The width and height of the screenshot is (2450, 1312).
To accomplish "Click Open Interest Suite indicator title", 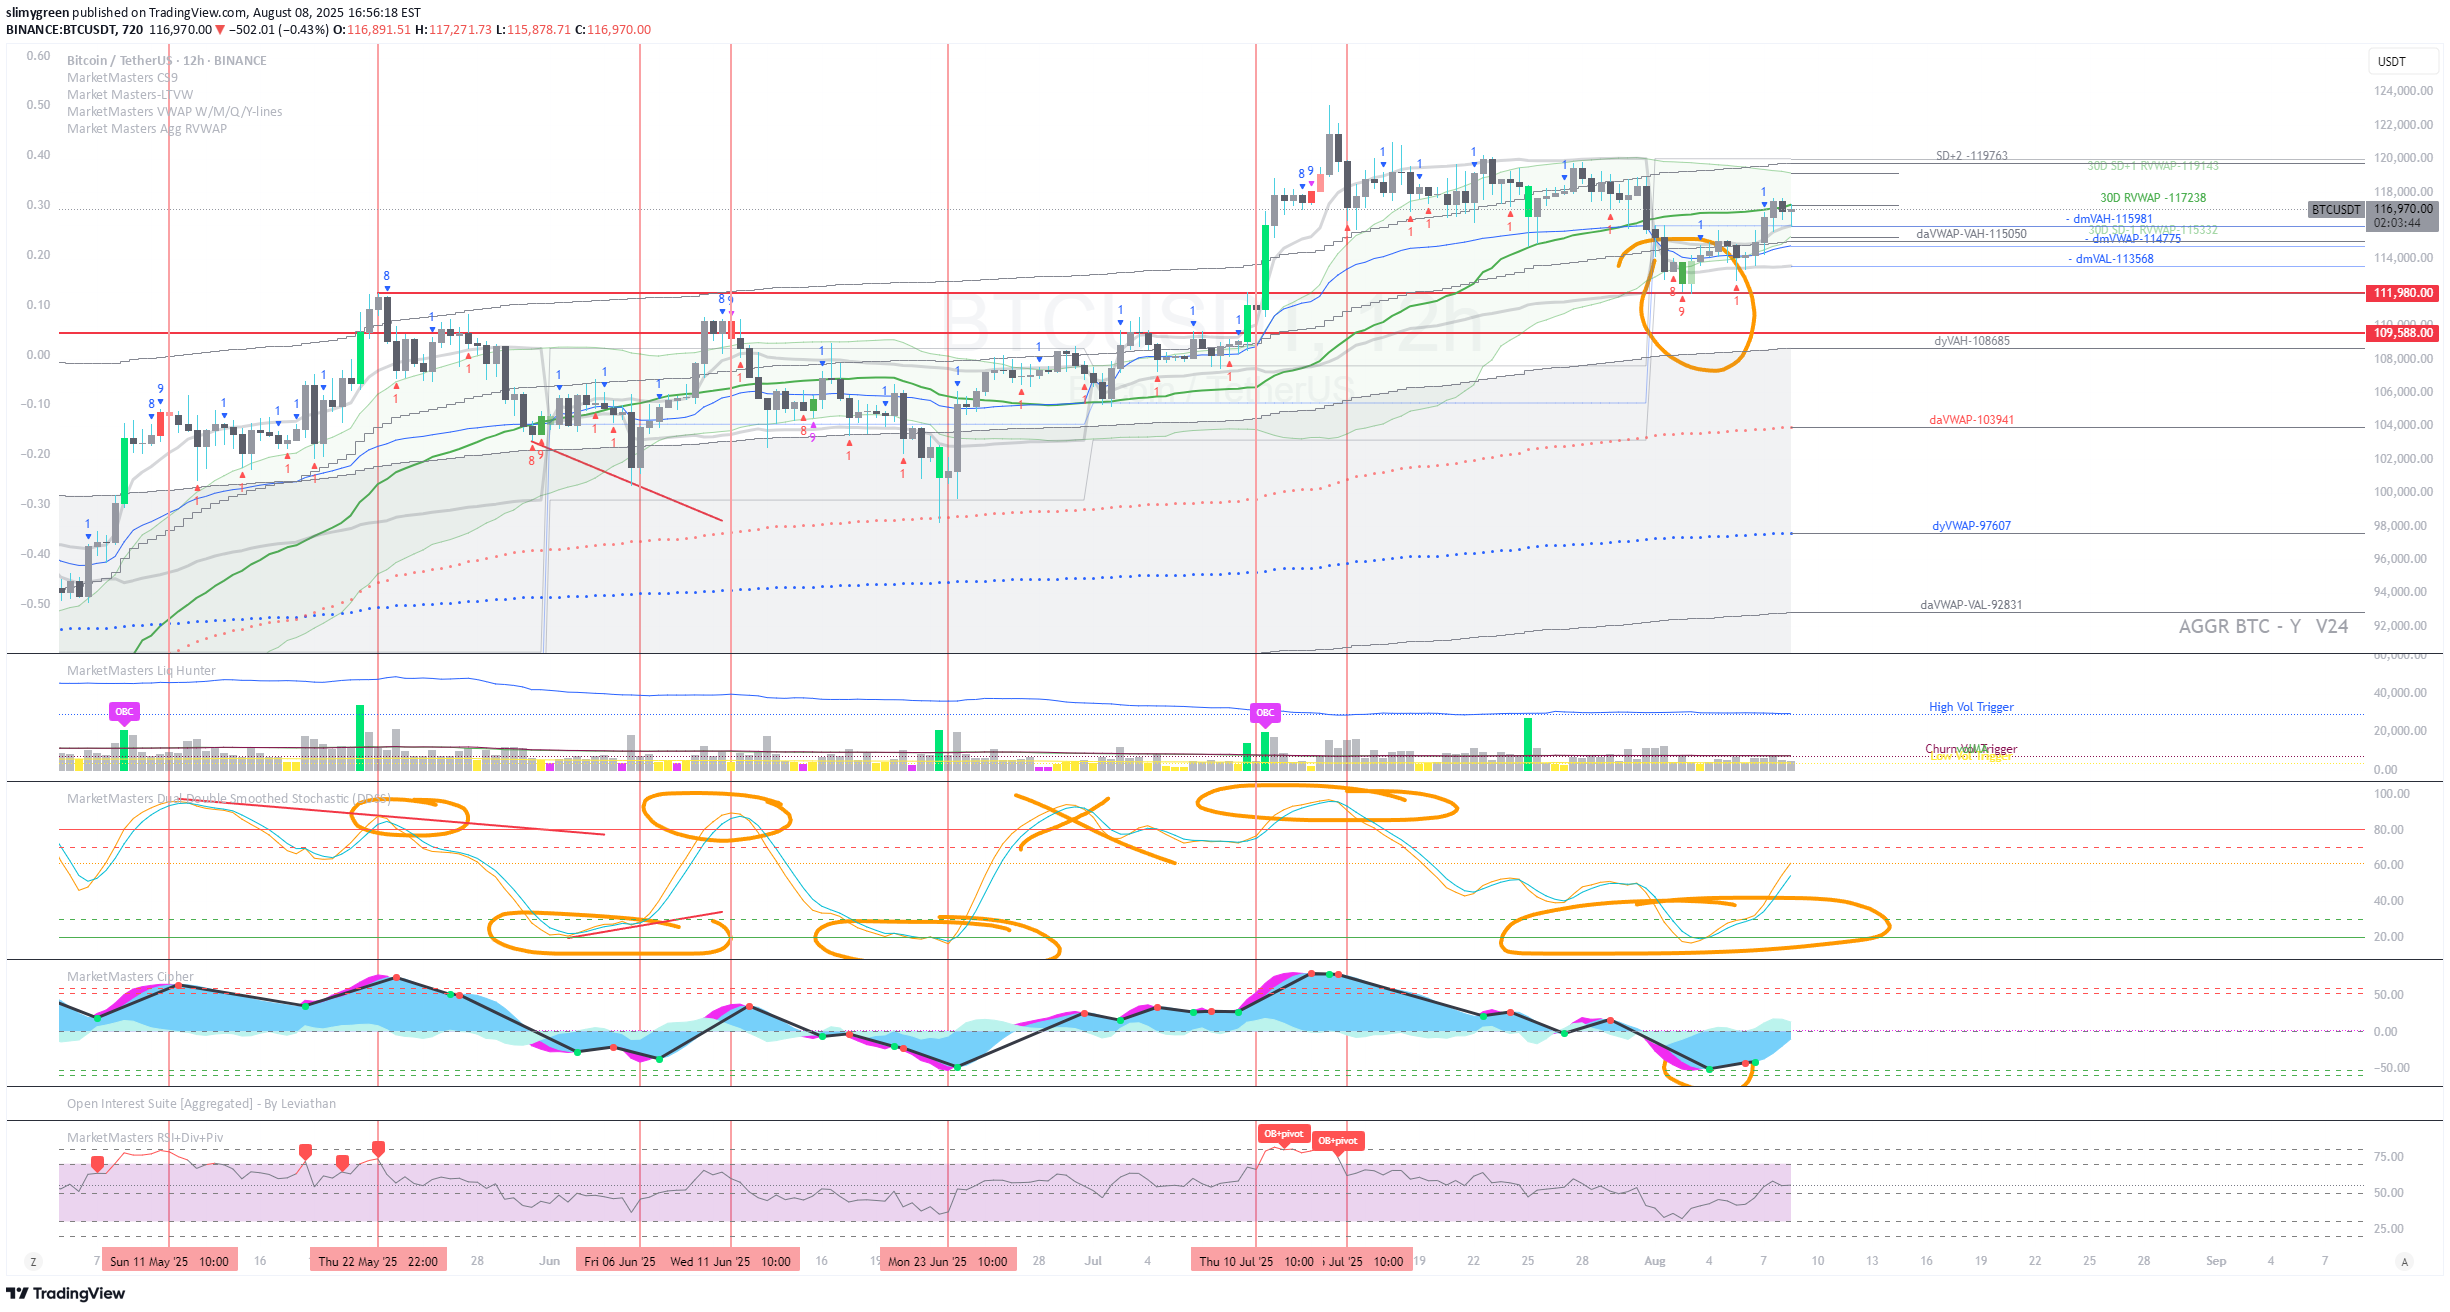I will coord(201,1104).
